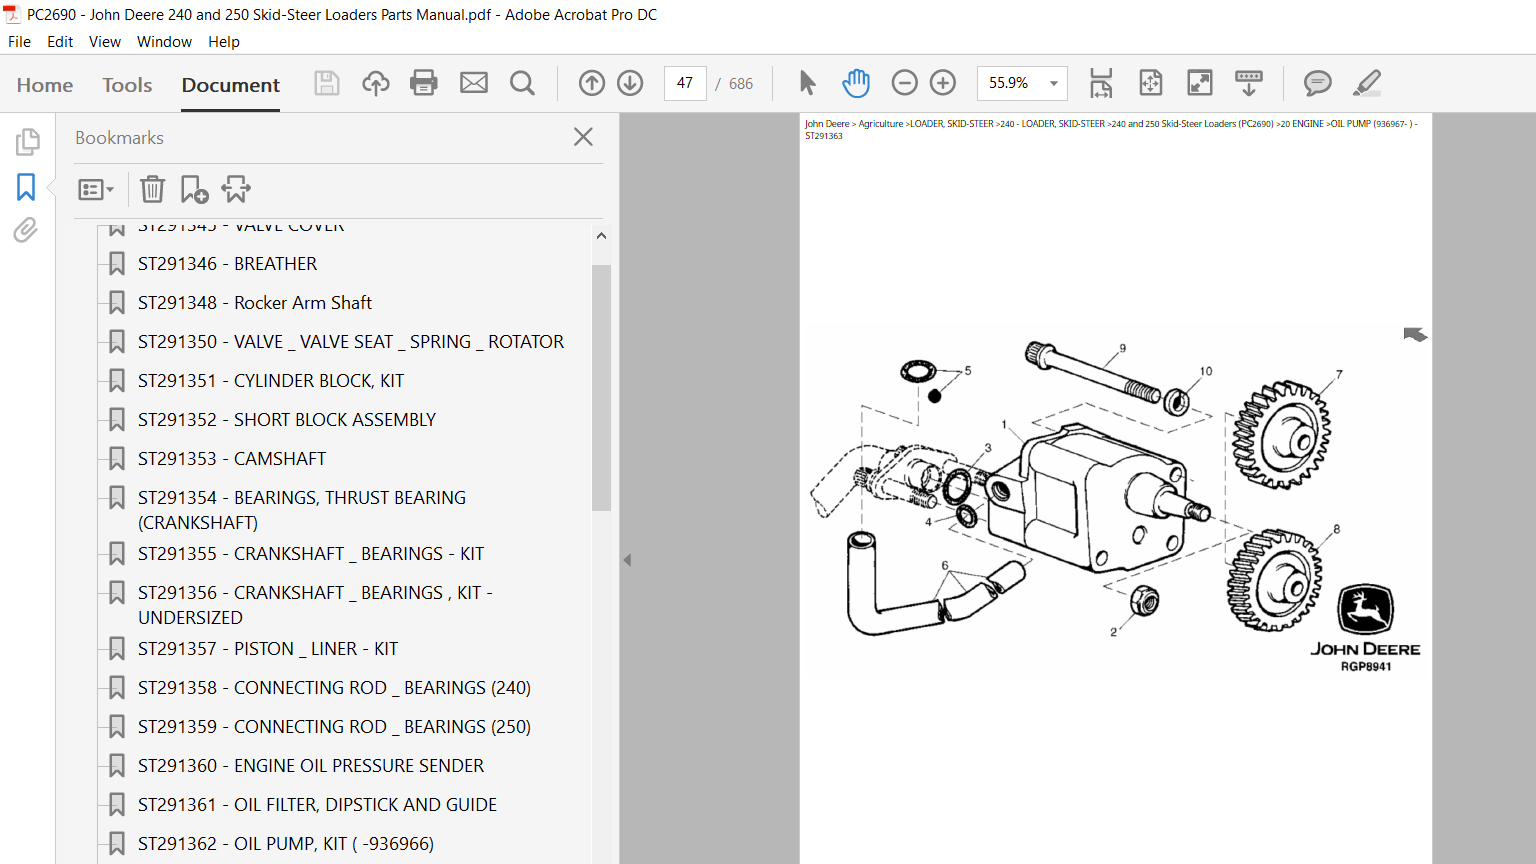
Task: Open the View menu
Action: pyautogui.click(x=105, y=41)
